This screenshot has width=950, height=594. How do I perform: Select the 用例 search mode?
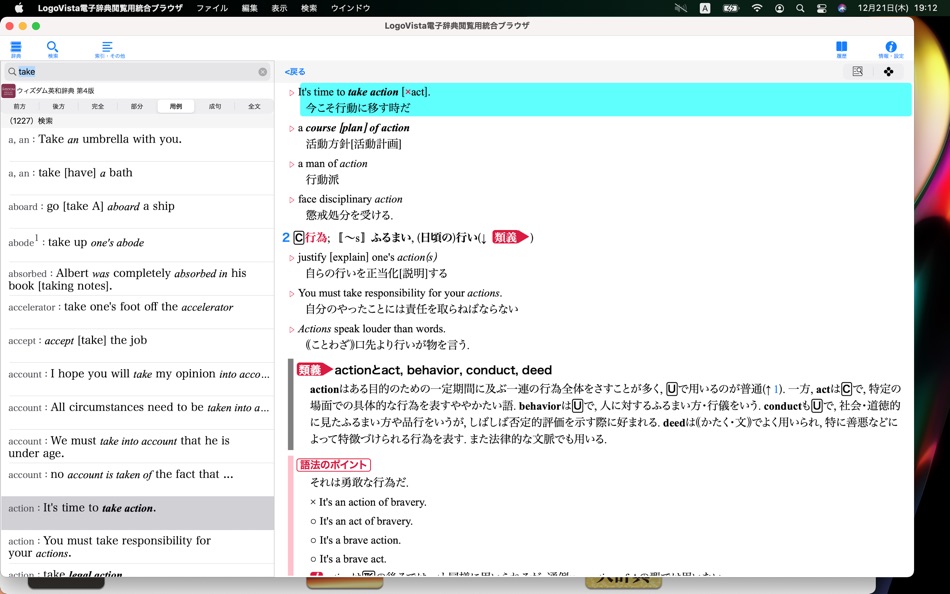pyautogui.click(x=176, y=106)
